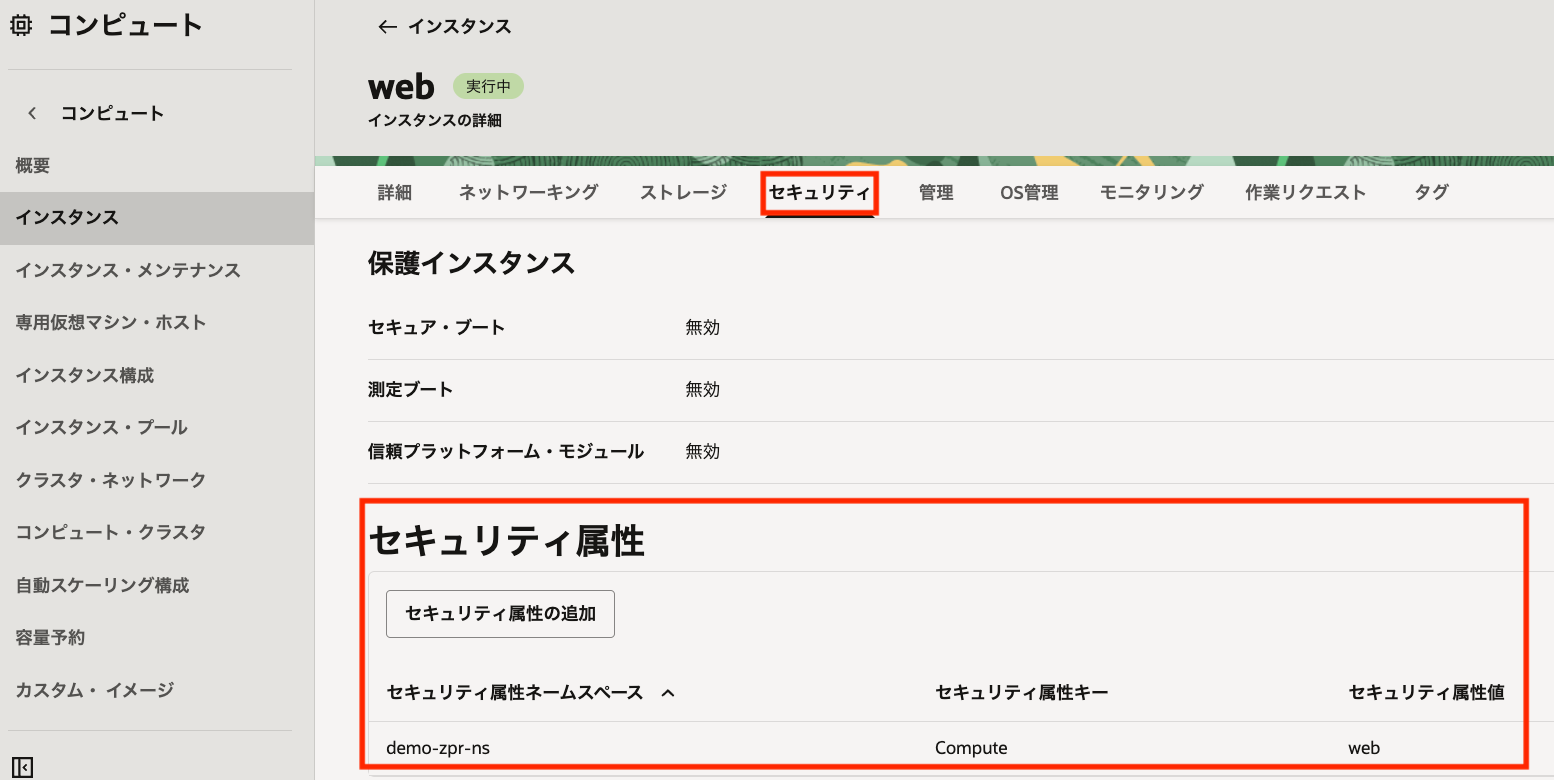Viewport: 1554px width, 780px height.
Task: Switch to the 詳細 tab
Action: 394,192
